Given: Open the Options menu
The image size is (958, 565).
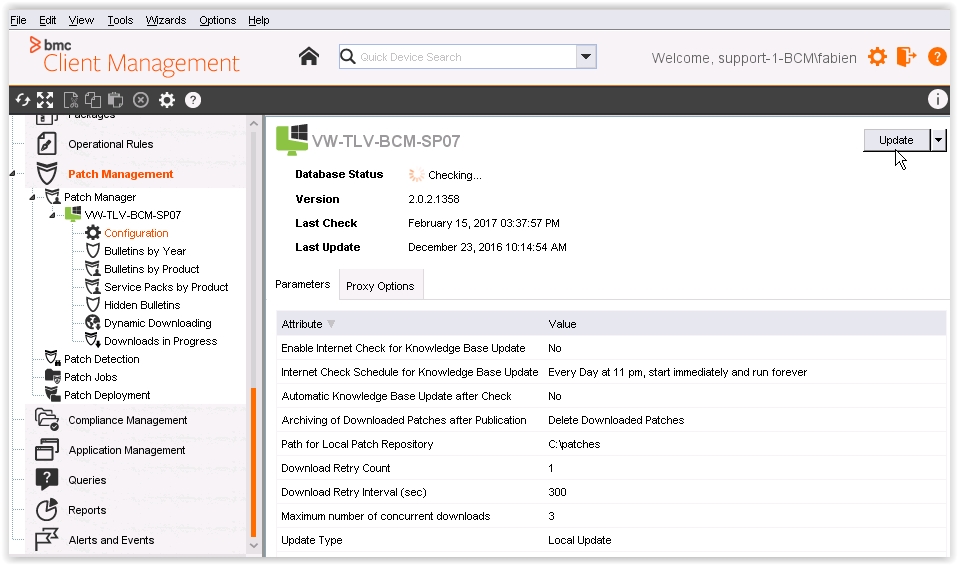Looking at the screenshot, I should click(x=218, y=20).
